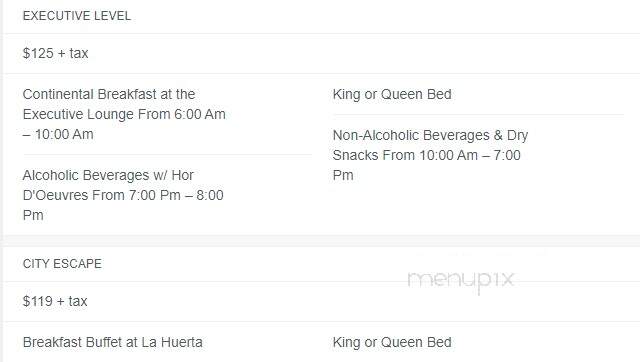Viewport: 640px width, 362px height.
Task: Select the $119 + tax price
Action: 55,301
